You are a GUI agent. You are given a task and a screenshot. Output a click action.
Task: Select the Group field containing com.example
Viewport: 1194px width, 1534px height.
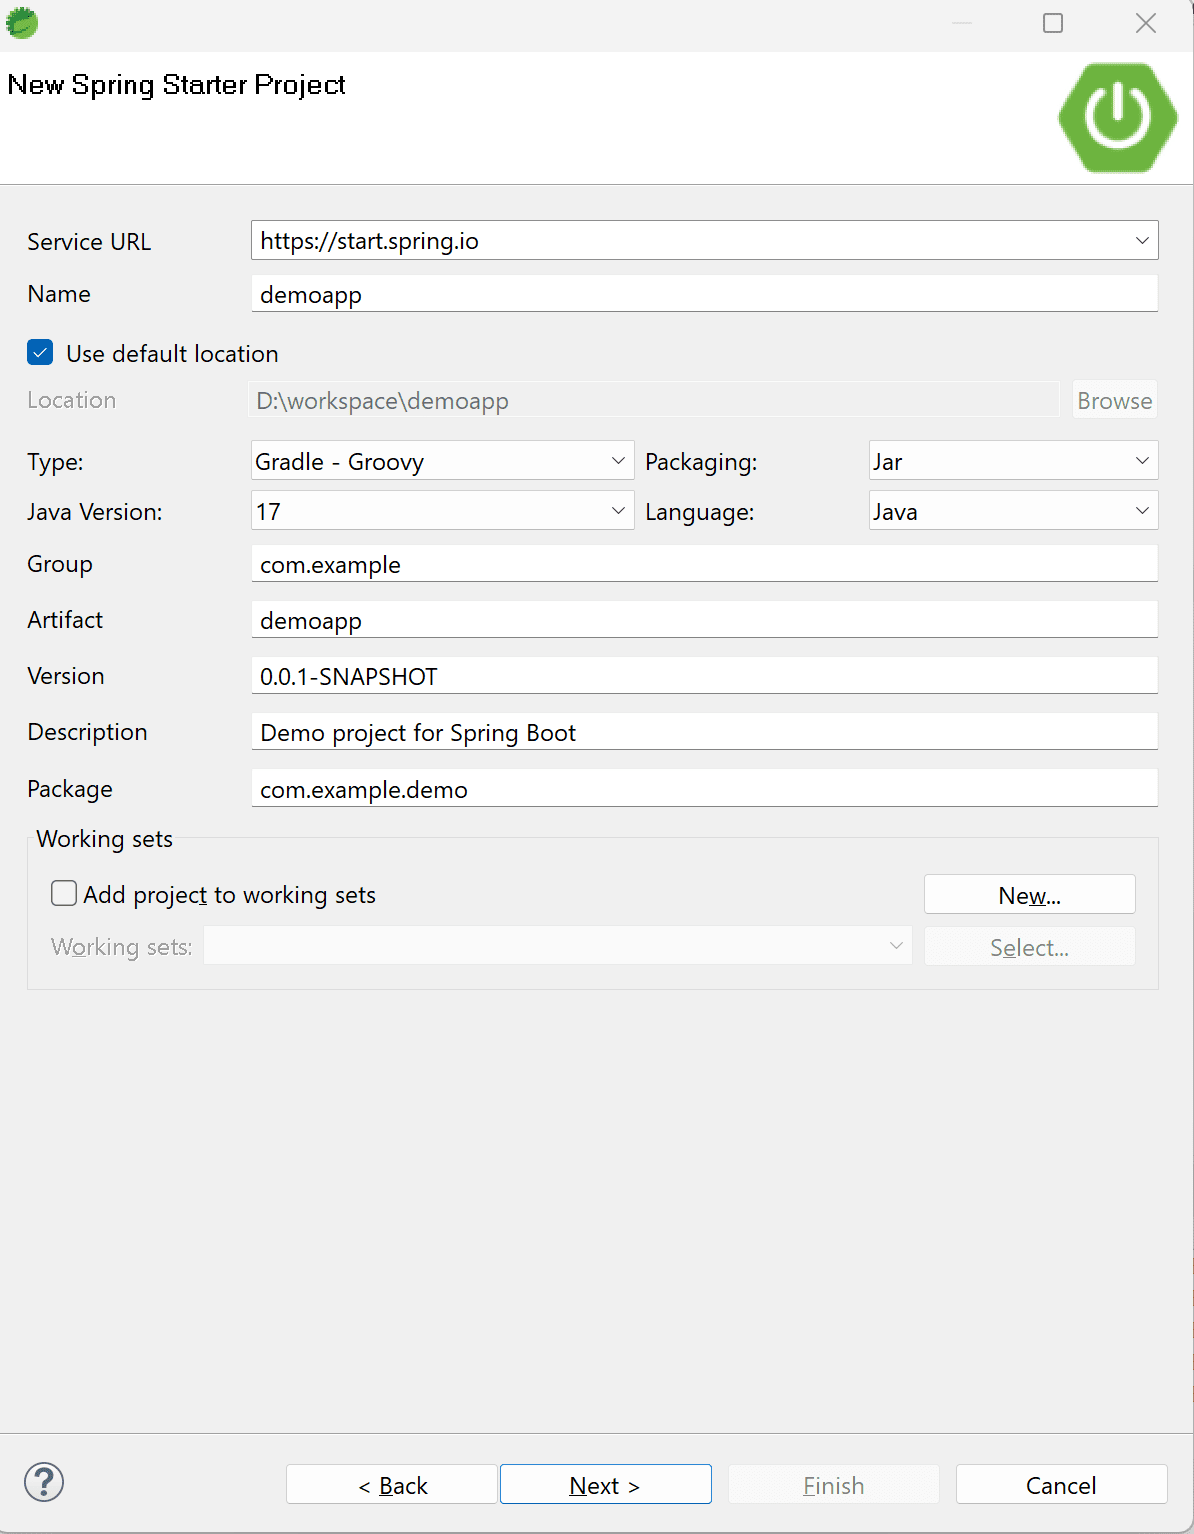tap(705, 564)
